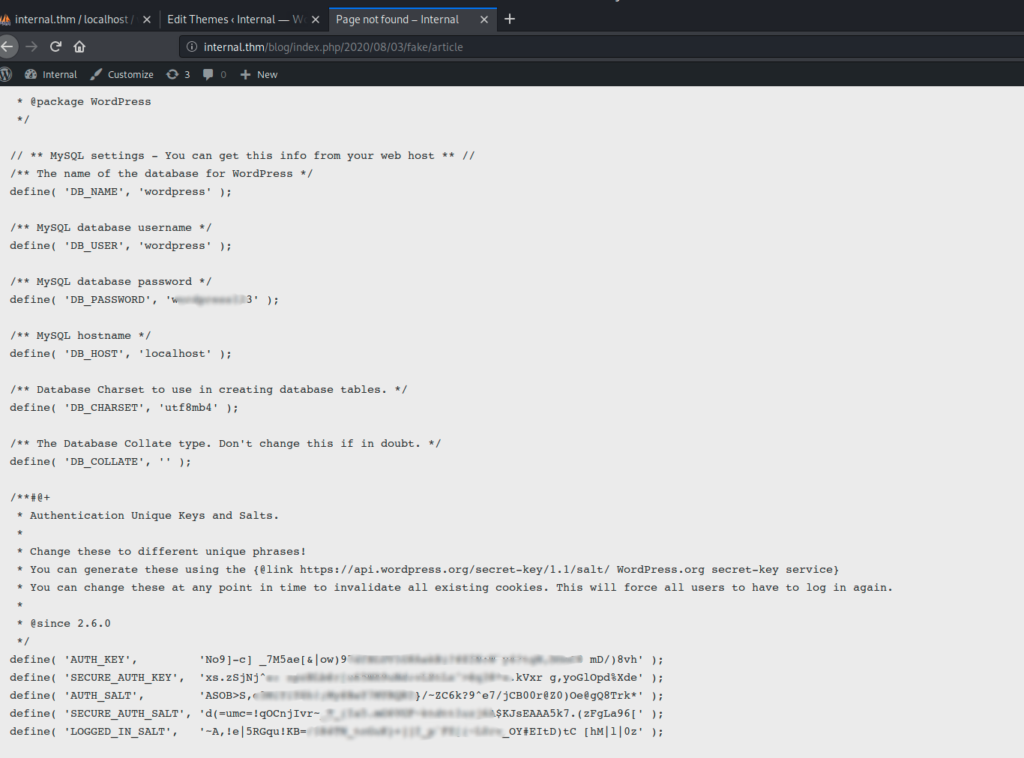Click 'MySQL hostname' comment
The width and height of the screenshot is (1024, 758).
[80, 336]
